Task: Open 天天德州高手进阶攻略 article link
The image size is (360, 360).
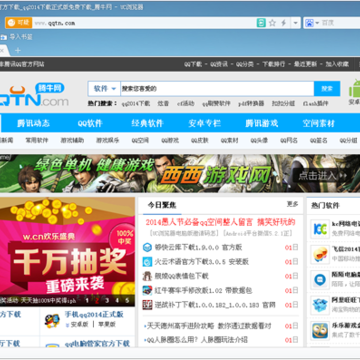Action: coord(209,326)
